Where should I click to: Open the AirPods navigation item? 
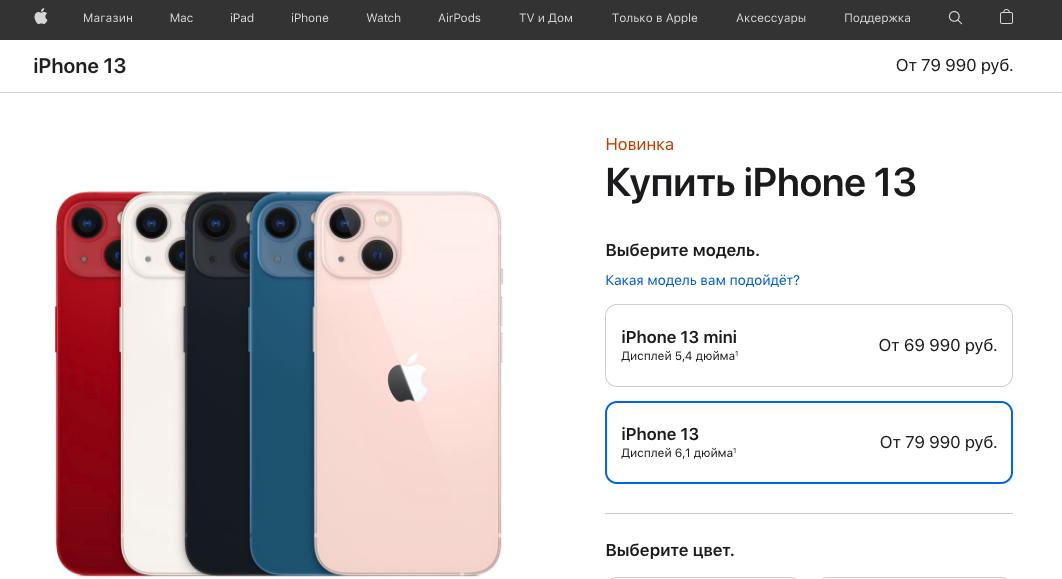459,18
